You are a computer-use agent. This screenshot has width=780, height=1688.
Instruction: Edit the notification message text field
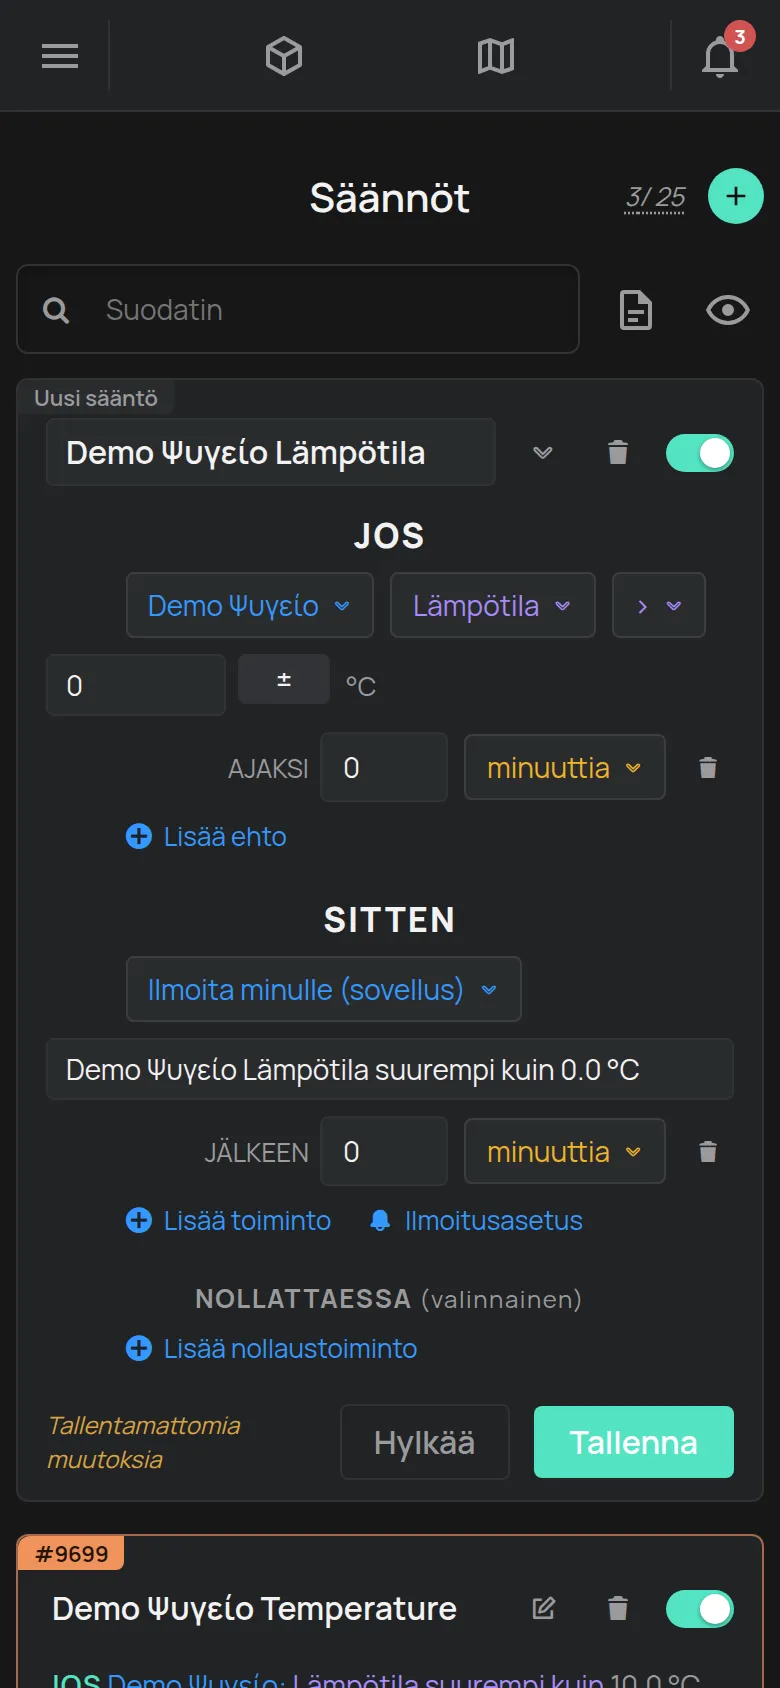pyautogui.click(x=390, y=1069)
